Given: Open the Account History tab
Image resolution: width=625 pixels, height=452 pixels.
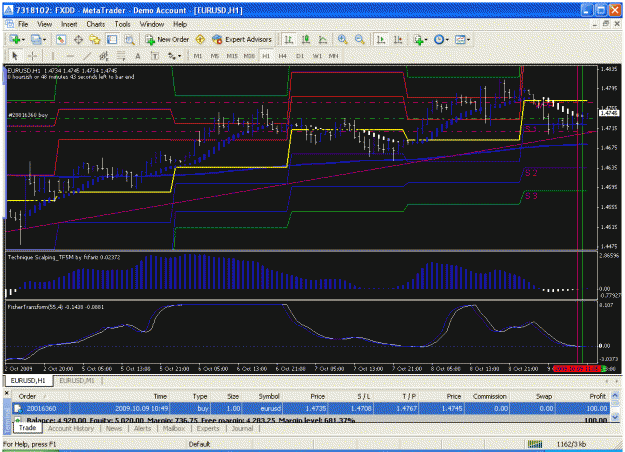Looking at the screenshot, I should point(71,428).
